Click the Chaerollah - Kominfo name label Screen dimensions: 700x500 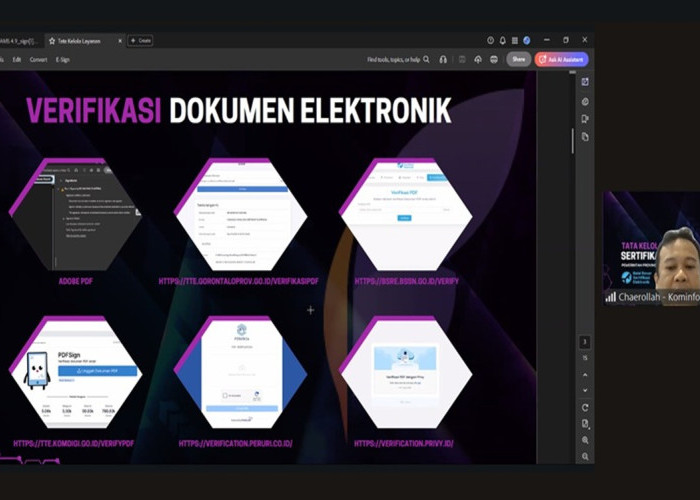pyautogui.click(x=658, y=297)
